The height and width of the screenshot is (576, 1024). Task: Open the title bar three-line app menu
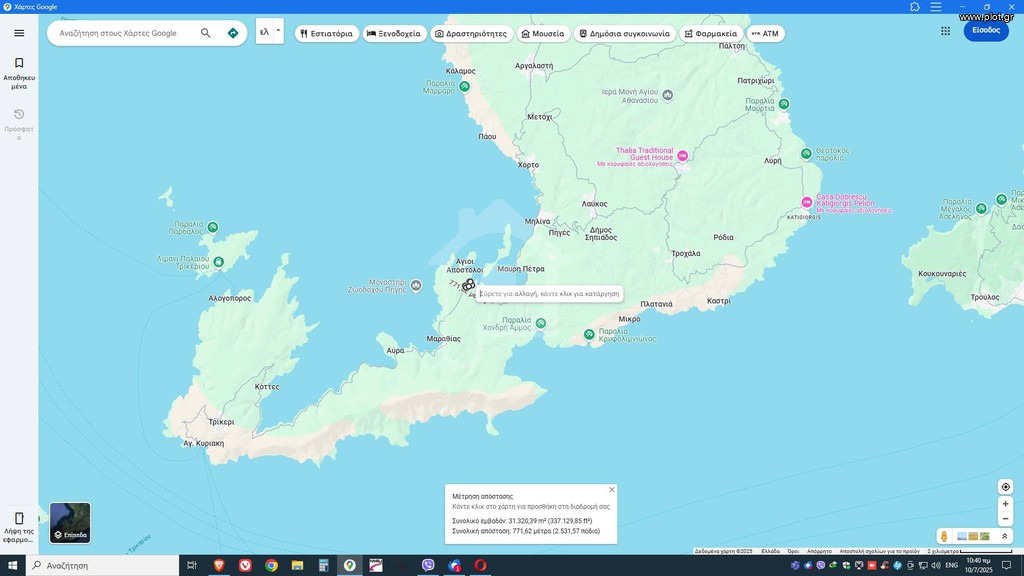point(936,7)
